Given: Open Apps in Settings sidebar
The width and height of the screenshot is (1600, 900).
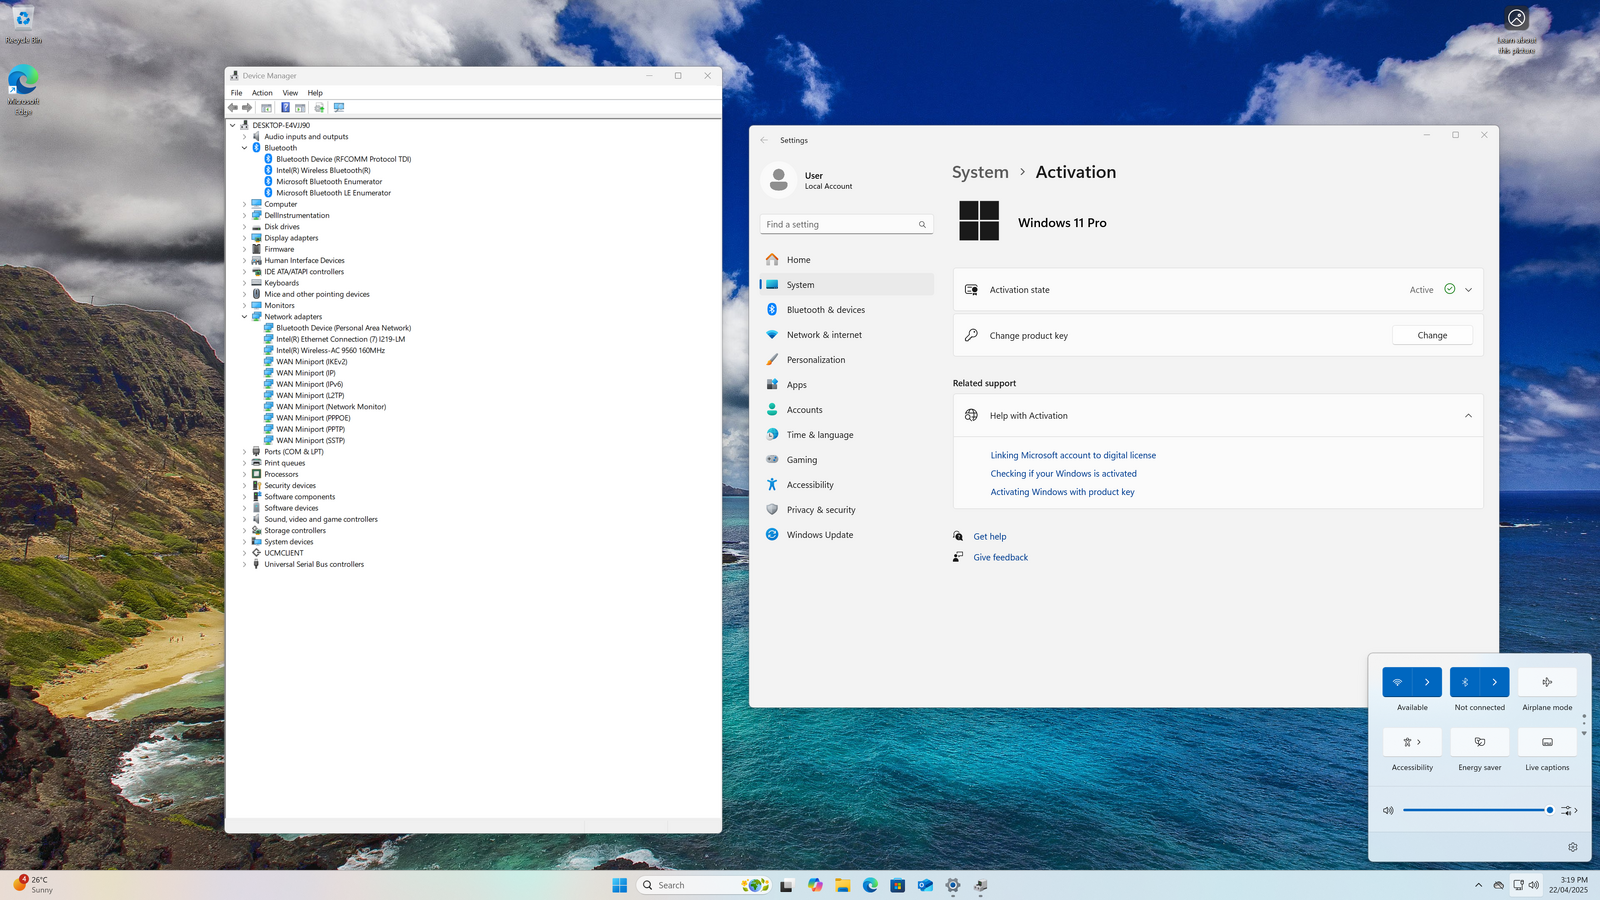Looking at the screenshot, I should [846, 385].
